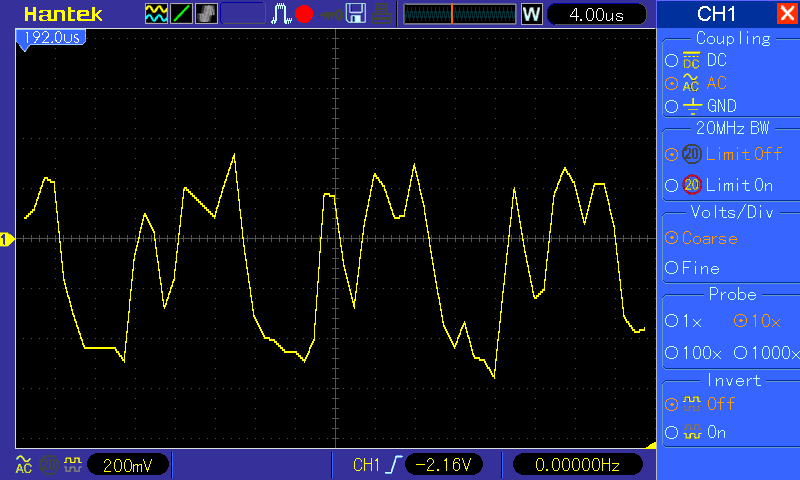Click the red record/stop dot
The width and height of the screenshot is (800, 480).
click(x=304, y=14)
